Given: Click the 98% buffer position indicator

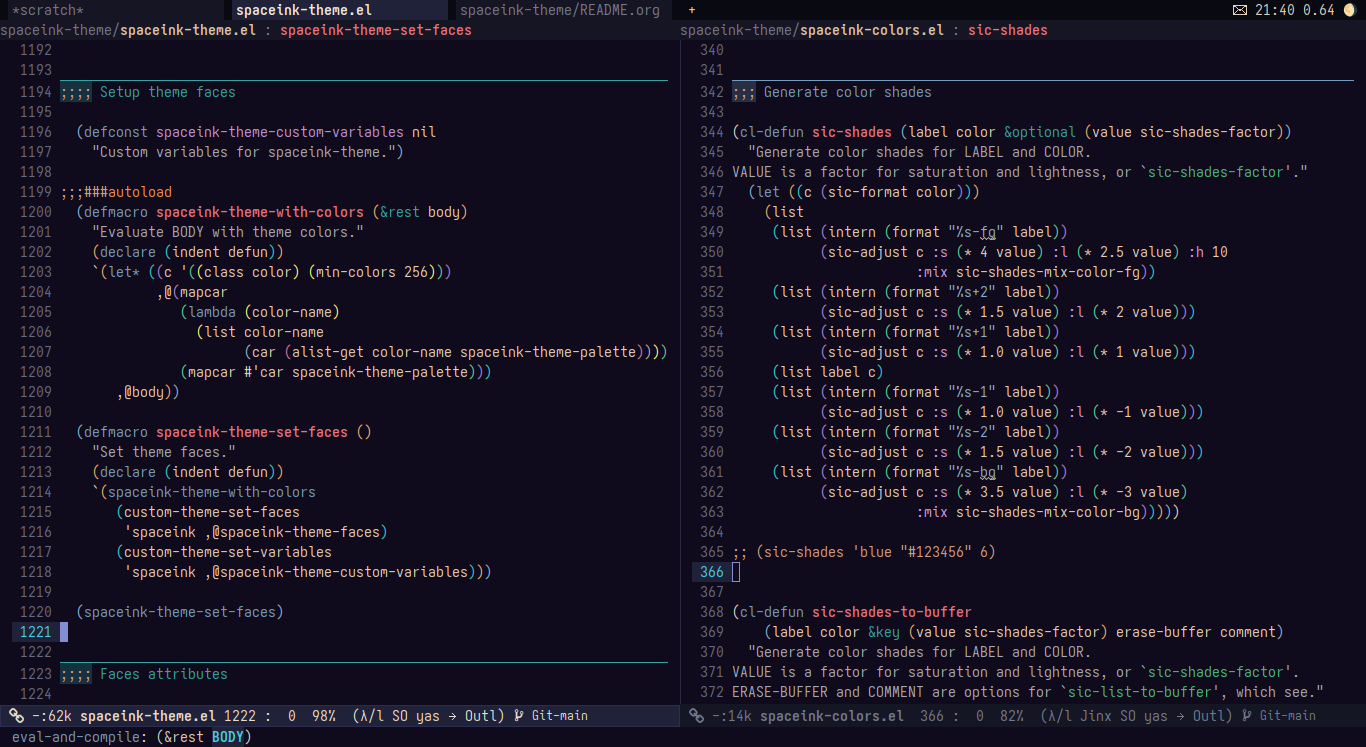Looking at the screenshot, I should point(324,716).
